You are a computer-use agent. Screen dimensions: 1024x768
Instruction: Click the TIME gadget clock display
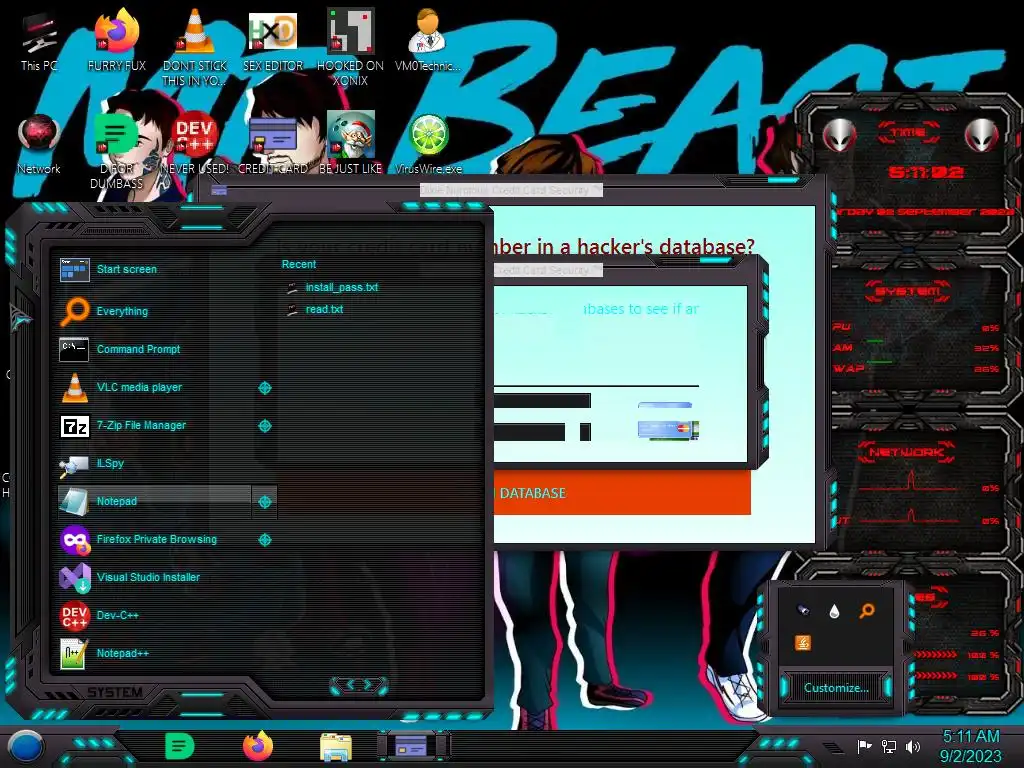click(926, 172)
